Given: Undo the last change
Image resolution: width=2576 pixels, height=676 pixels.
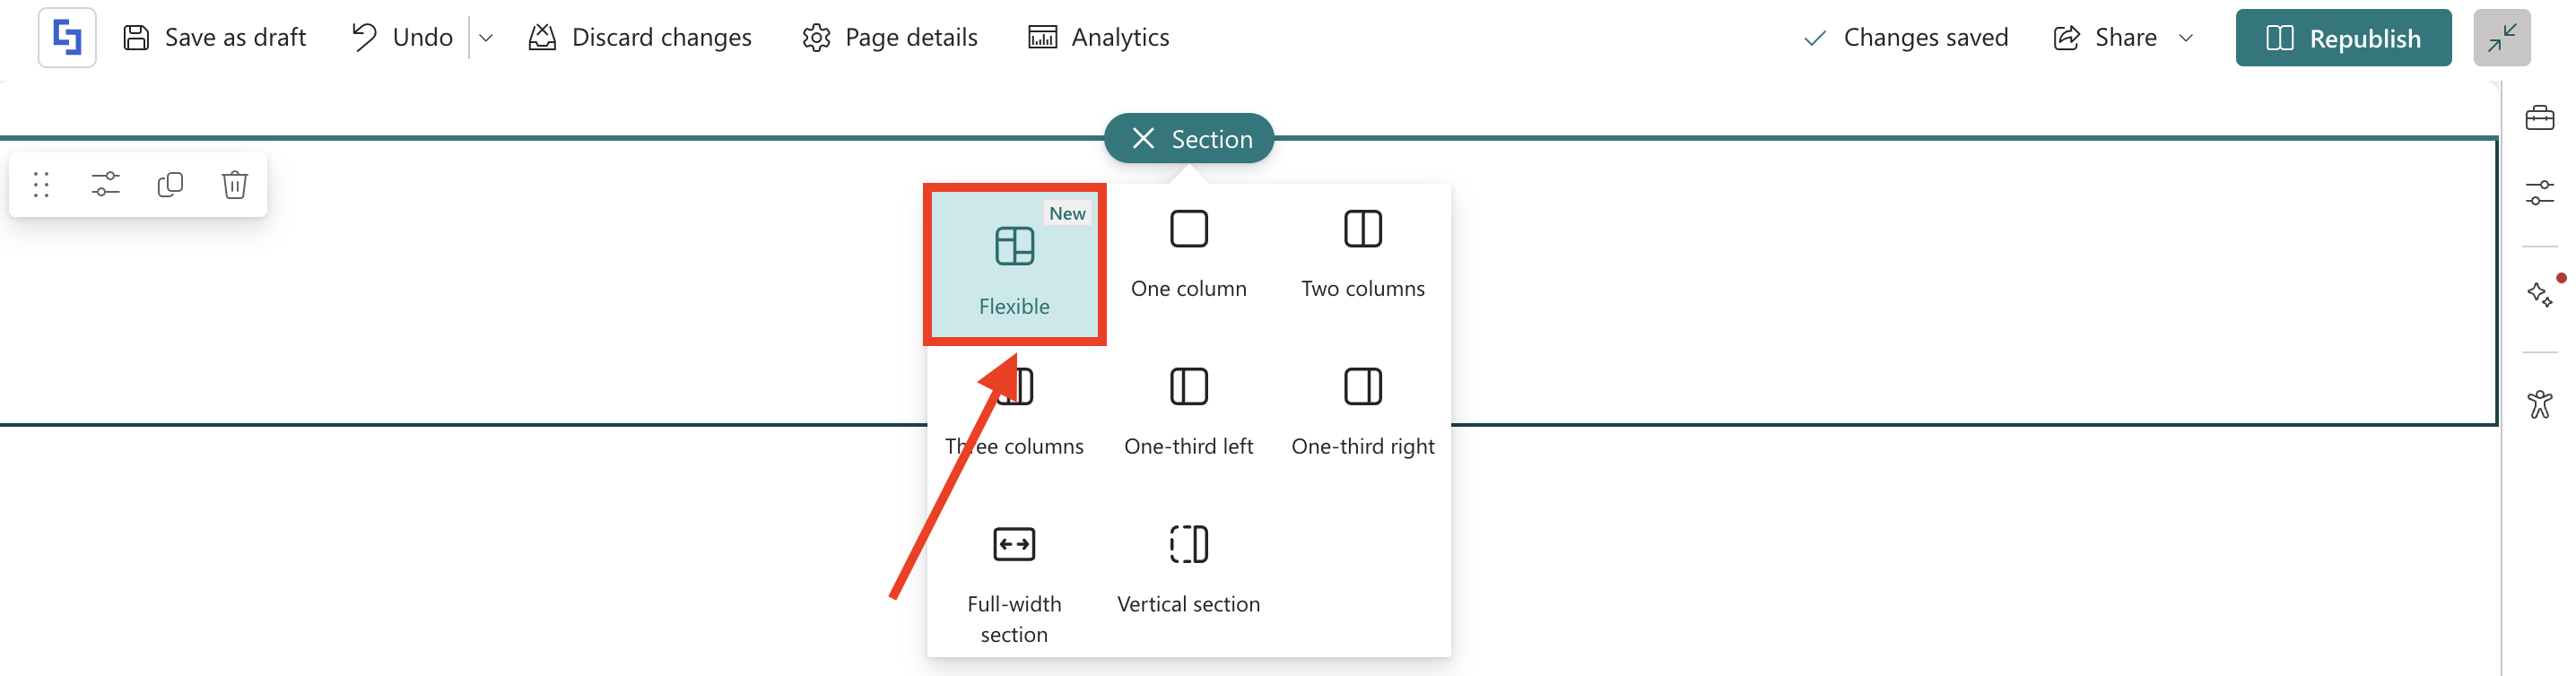Looking at the screenshot, I should click(402, 37).
